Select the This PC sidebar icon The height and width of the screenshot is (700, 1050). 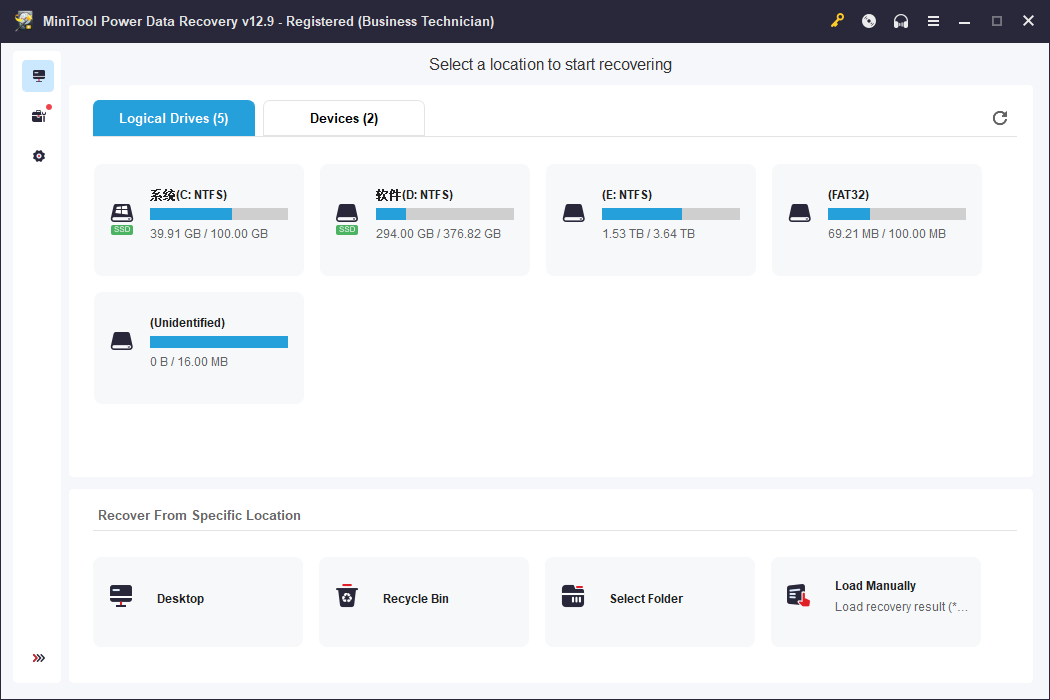coord(38,76)
